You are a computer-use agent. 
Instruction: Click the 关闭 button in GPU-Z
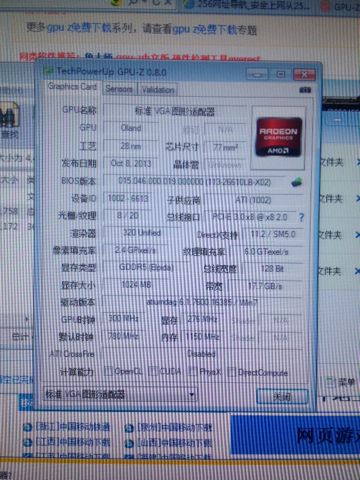tap(282, 397)
